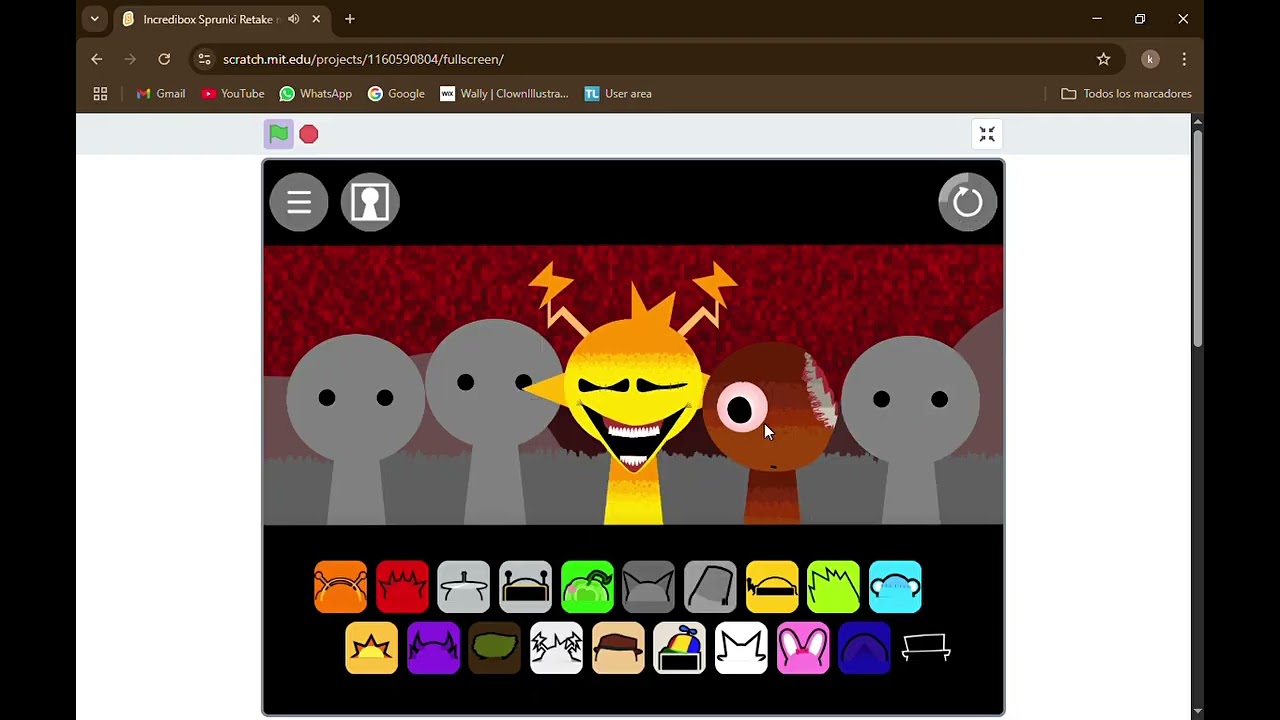1280x720 pixels.
Task: Open the Chrome three-dot menu
Action: coord(1184,59)
